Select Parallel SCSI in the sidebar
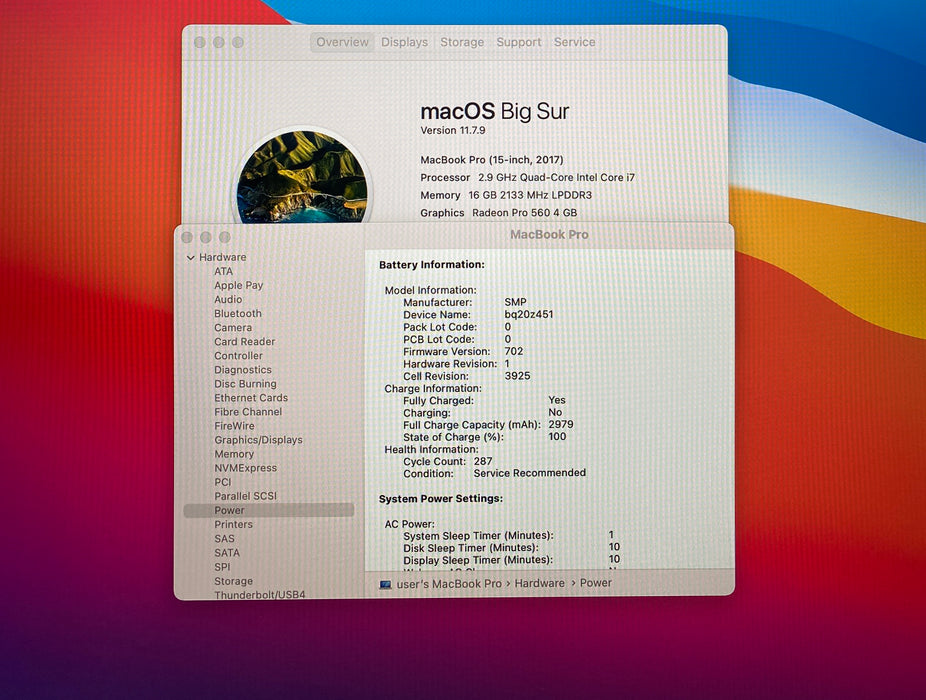Image resolution: width=926 pixels, height=700 pixels. pos(245,496)
